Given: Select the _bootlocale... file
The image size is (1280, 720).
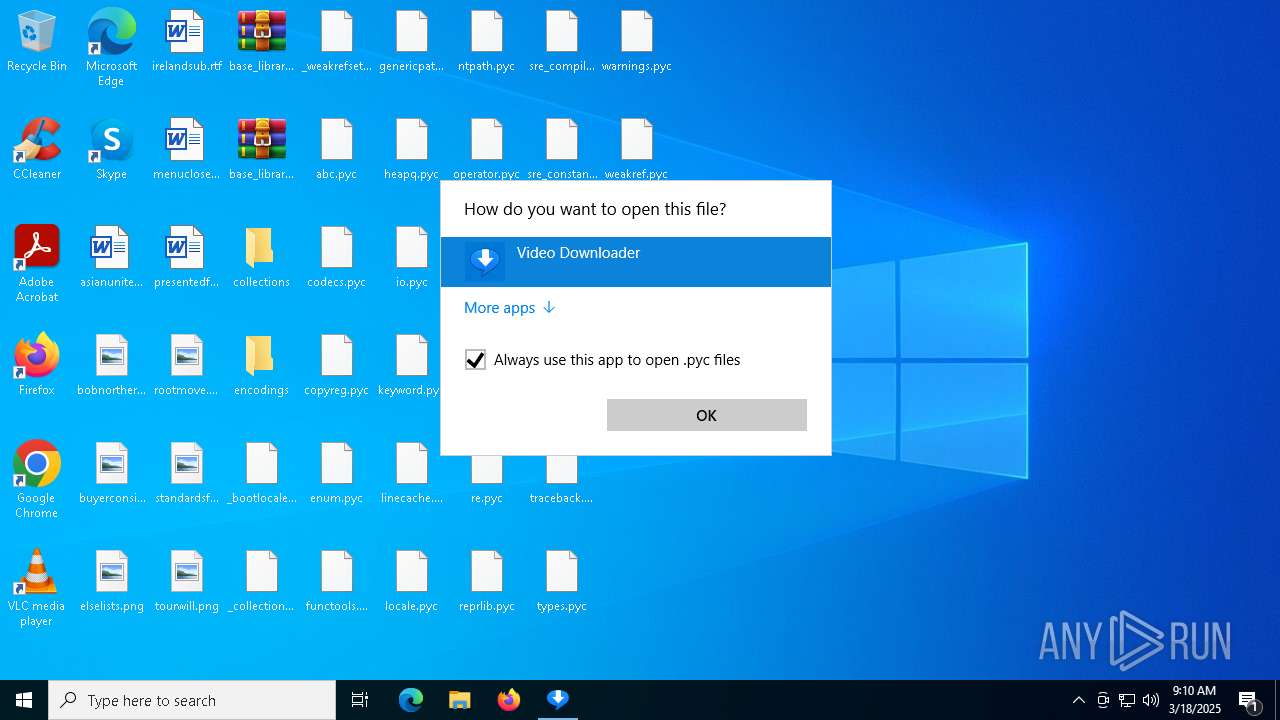Looking at the screenshot, I should (x=262, y=474).
